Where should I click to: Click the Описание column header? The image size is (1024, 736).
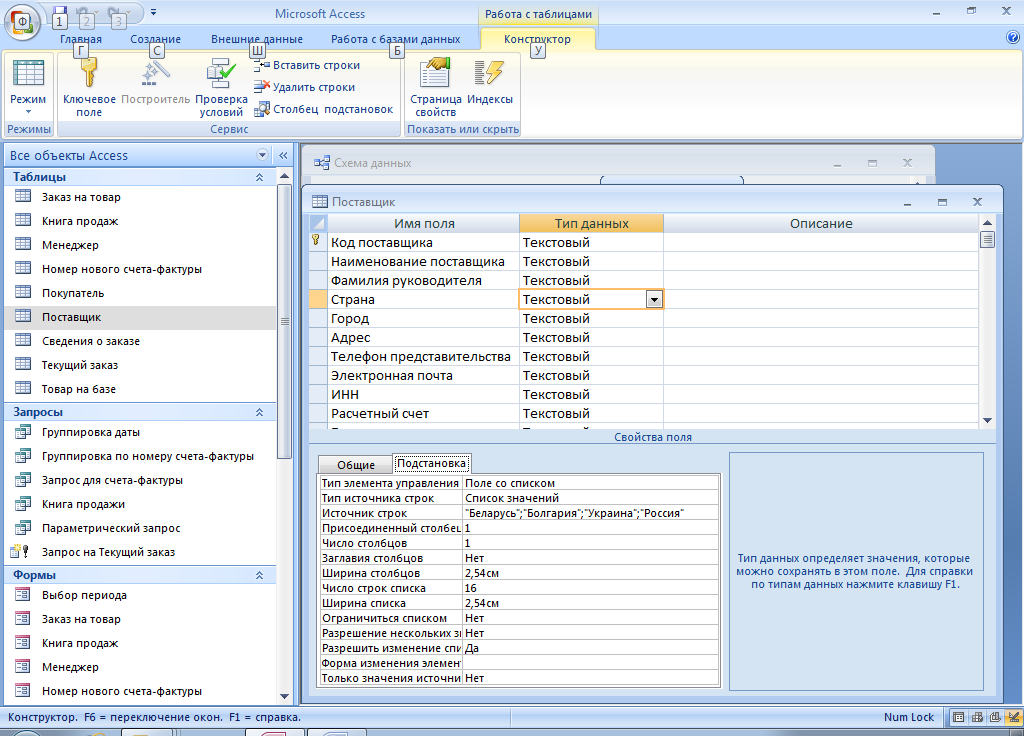pyautogui.click(x=821, y=223)
